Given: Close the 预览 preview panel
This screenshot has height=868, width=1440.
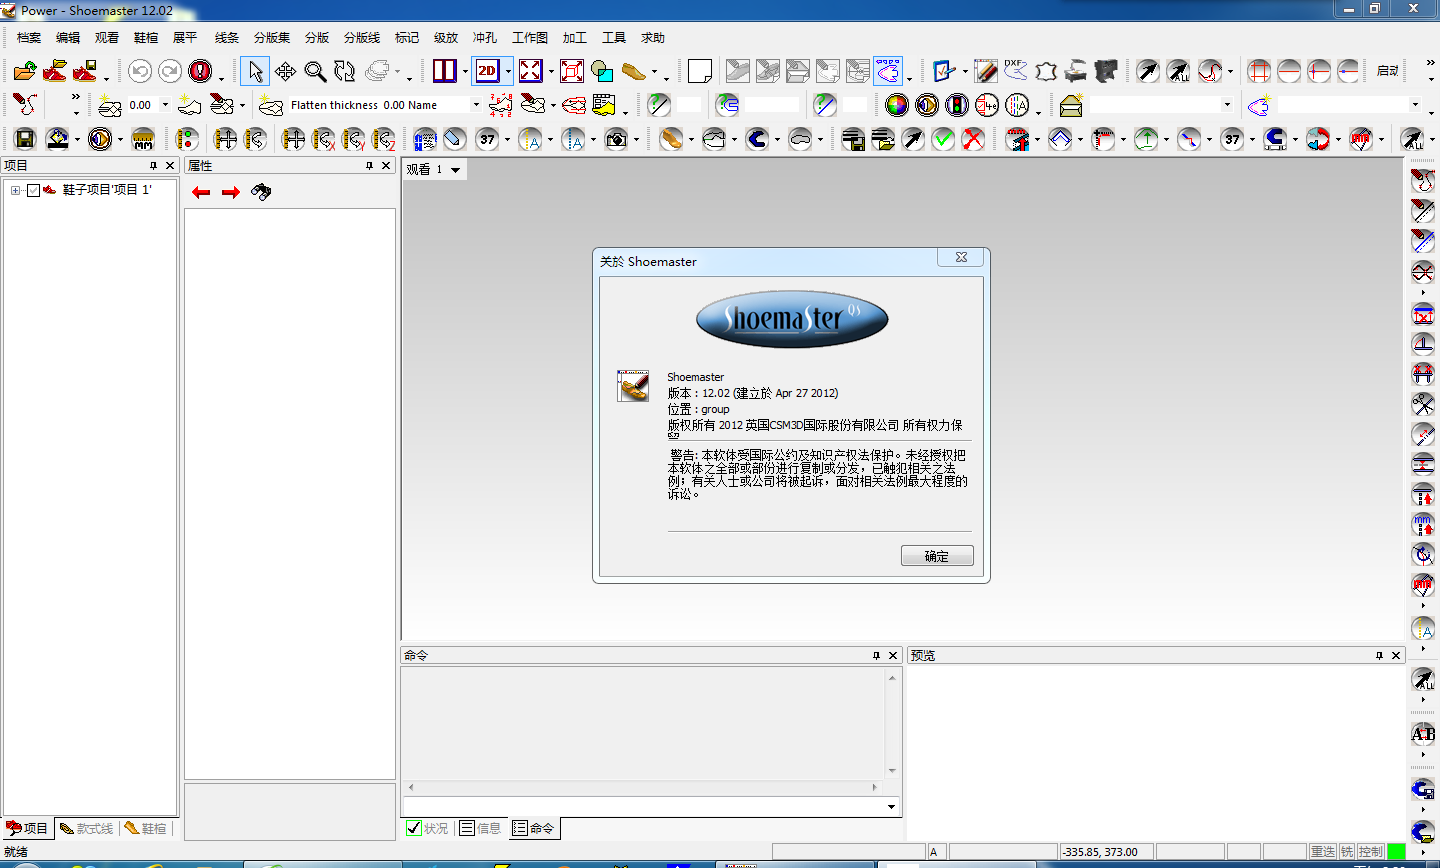Looking at the screenshot, I should coord(1397,656).
